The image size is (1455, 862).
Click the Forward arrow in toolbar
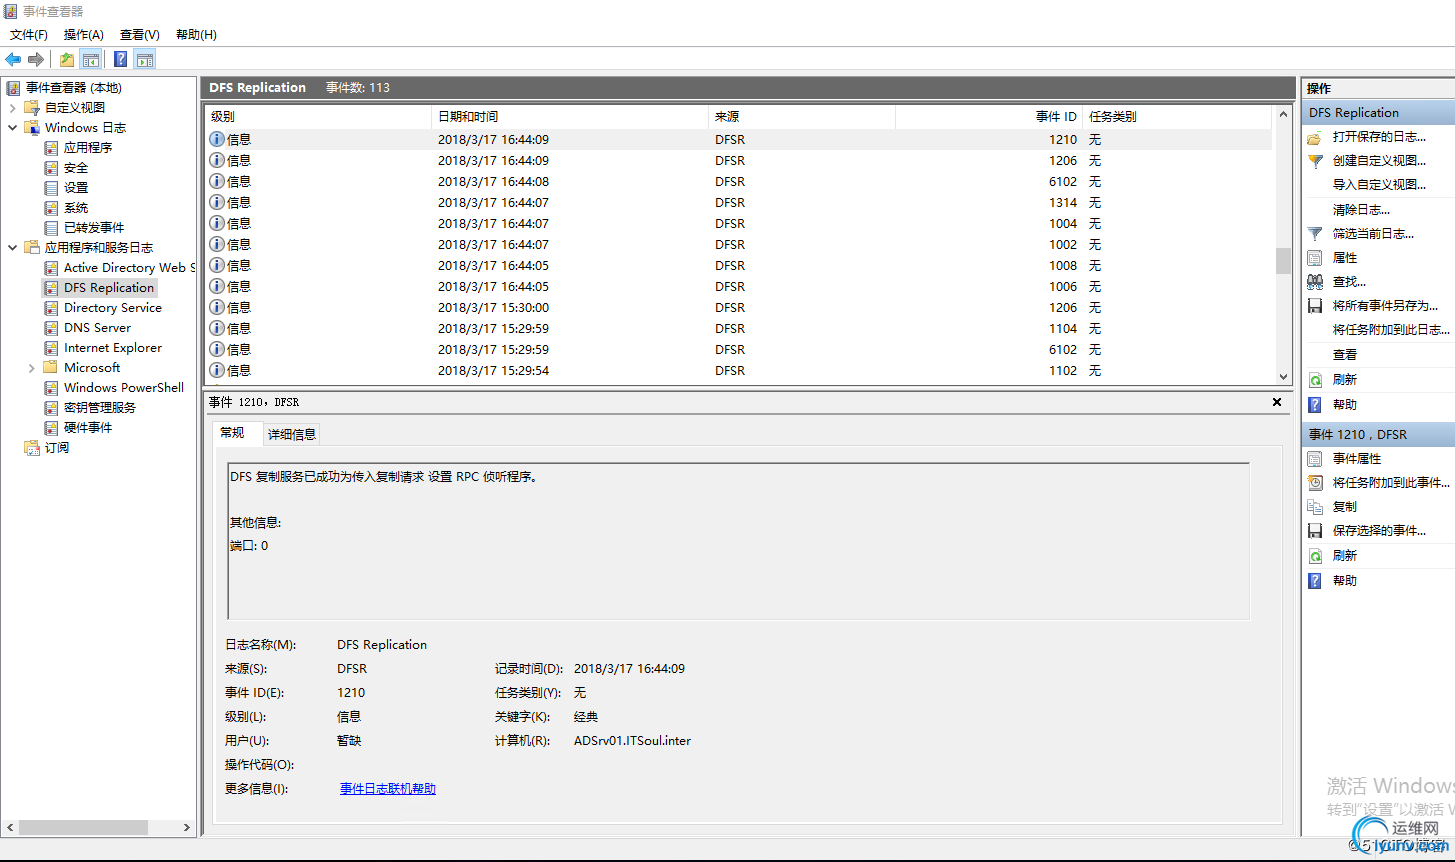(x=36, y=59)
